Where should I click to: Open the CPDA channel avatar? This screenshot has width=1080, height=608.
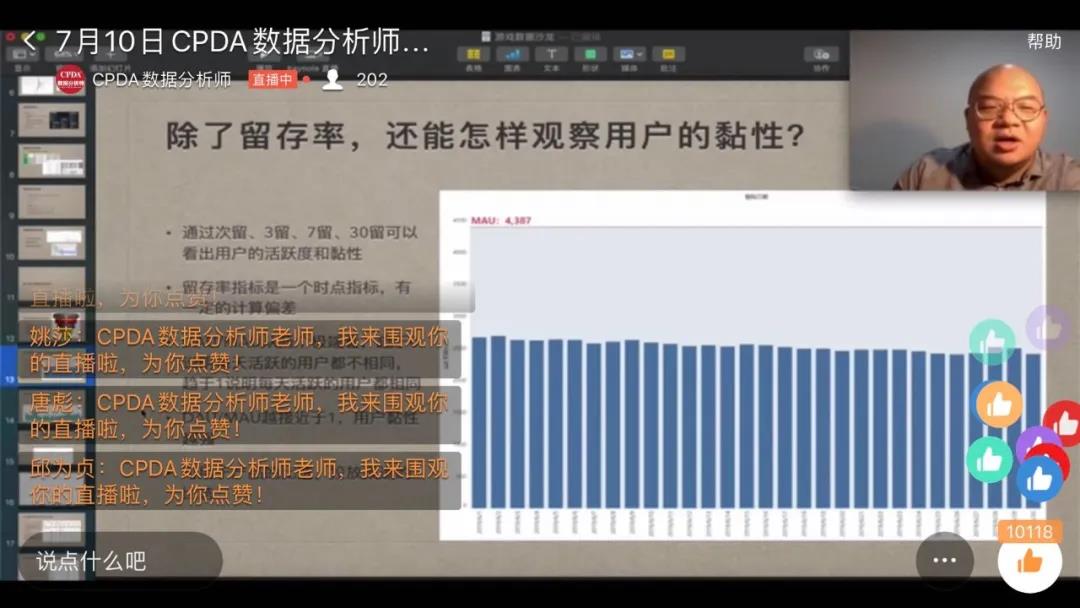[x=70, y=79]
